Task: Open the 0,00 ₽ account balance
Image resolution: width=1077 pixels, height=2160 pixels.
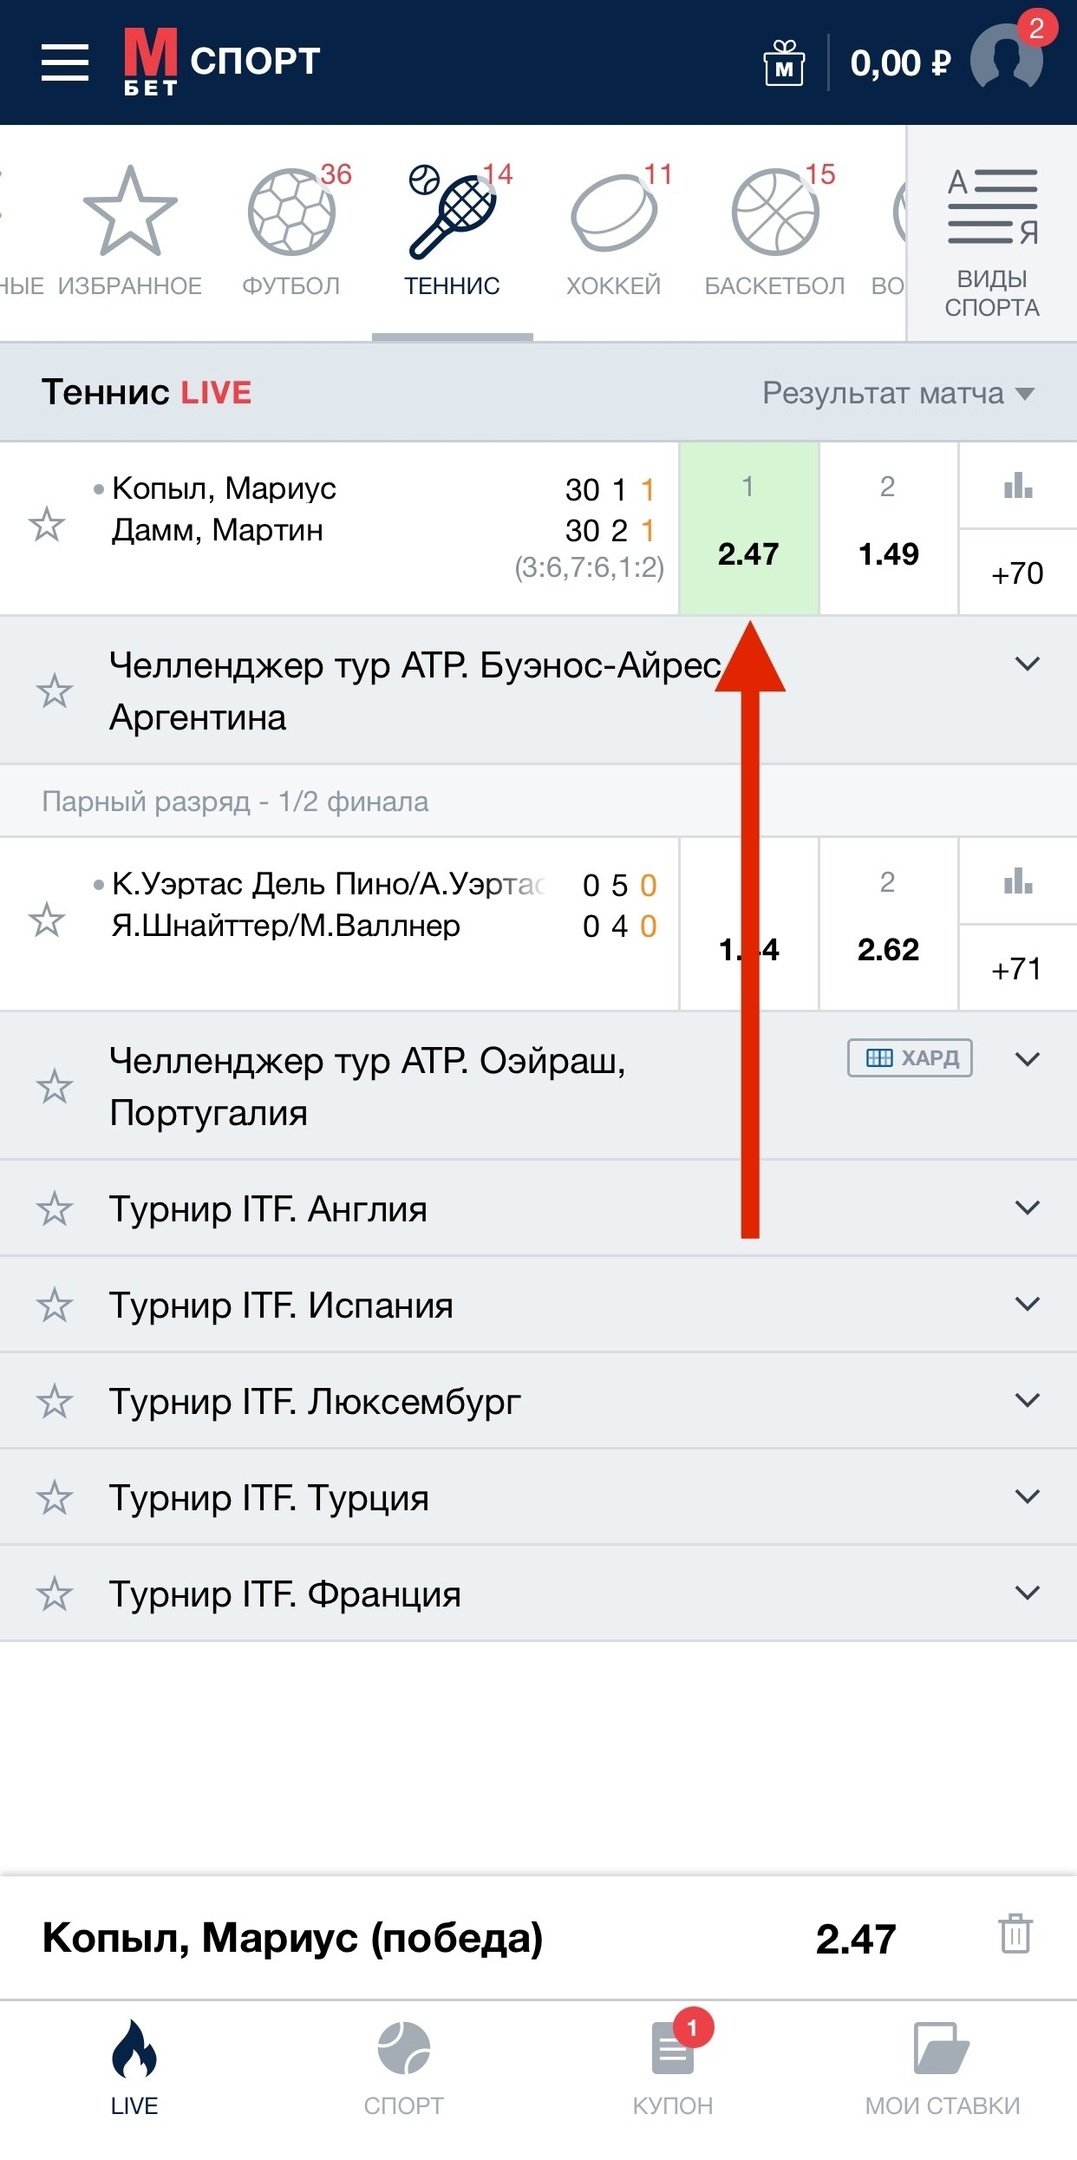Action: click(x=899, y=64)
